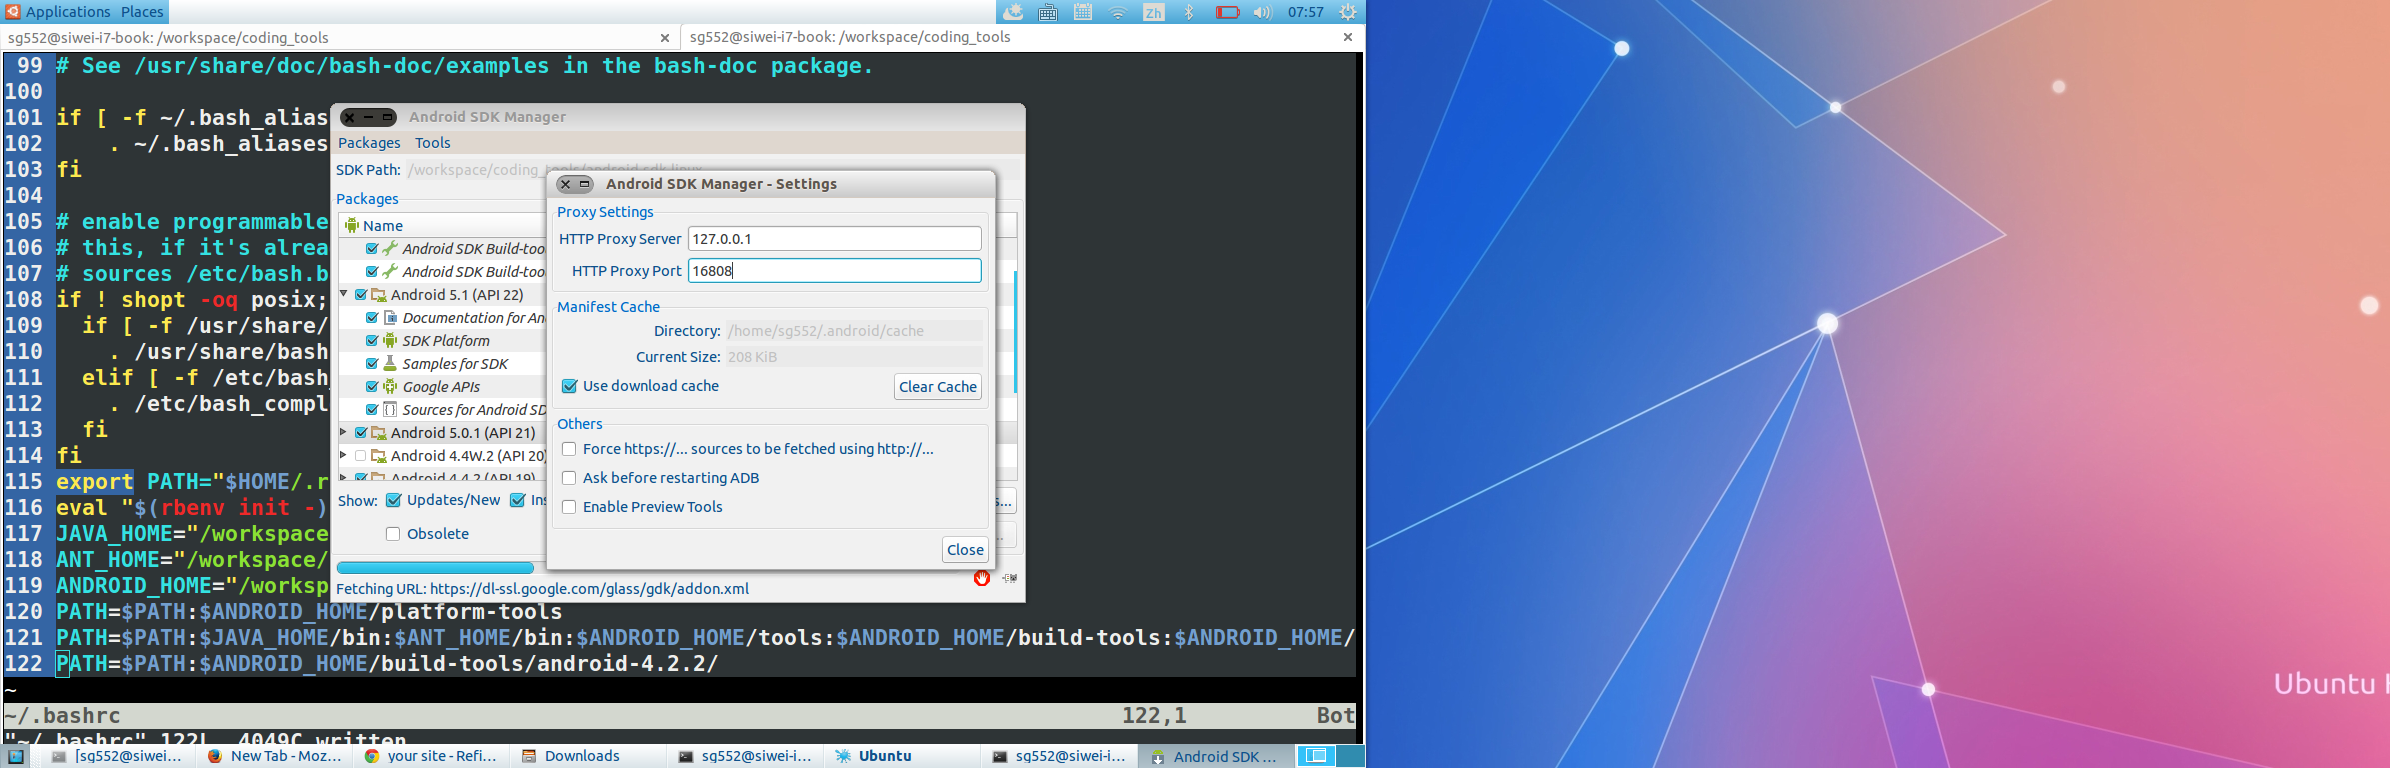Click the Android robot icon in the Name header
2390x768 pixels.
point(352,225)
